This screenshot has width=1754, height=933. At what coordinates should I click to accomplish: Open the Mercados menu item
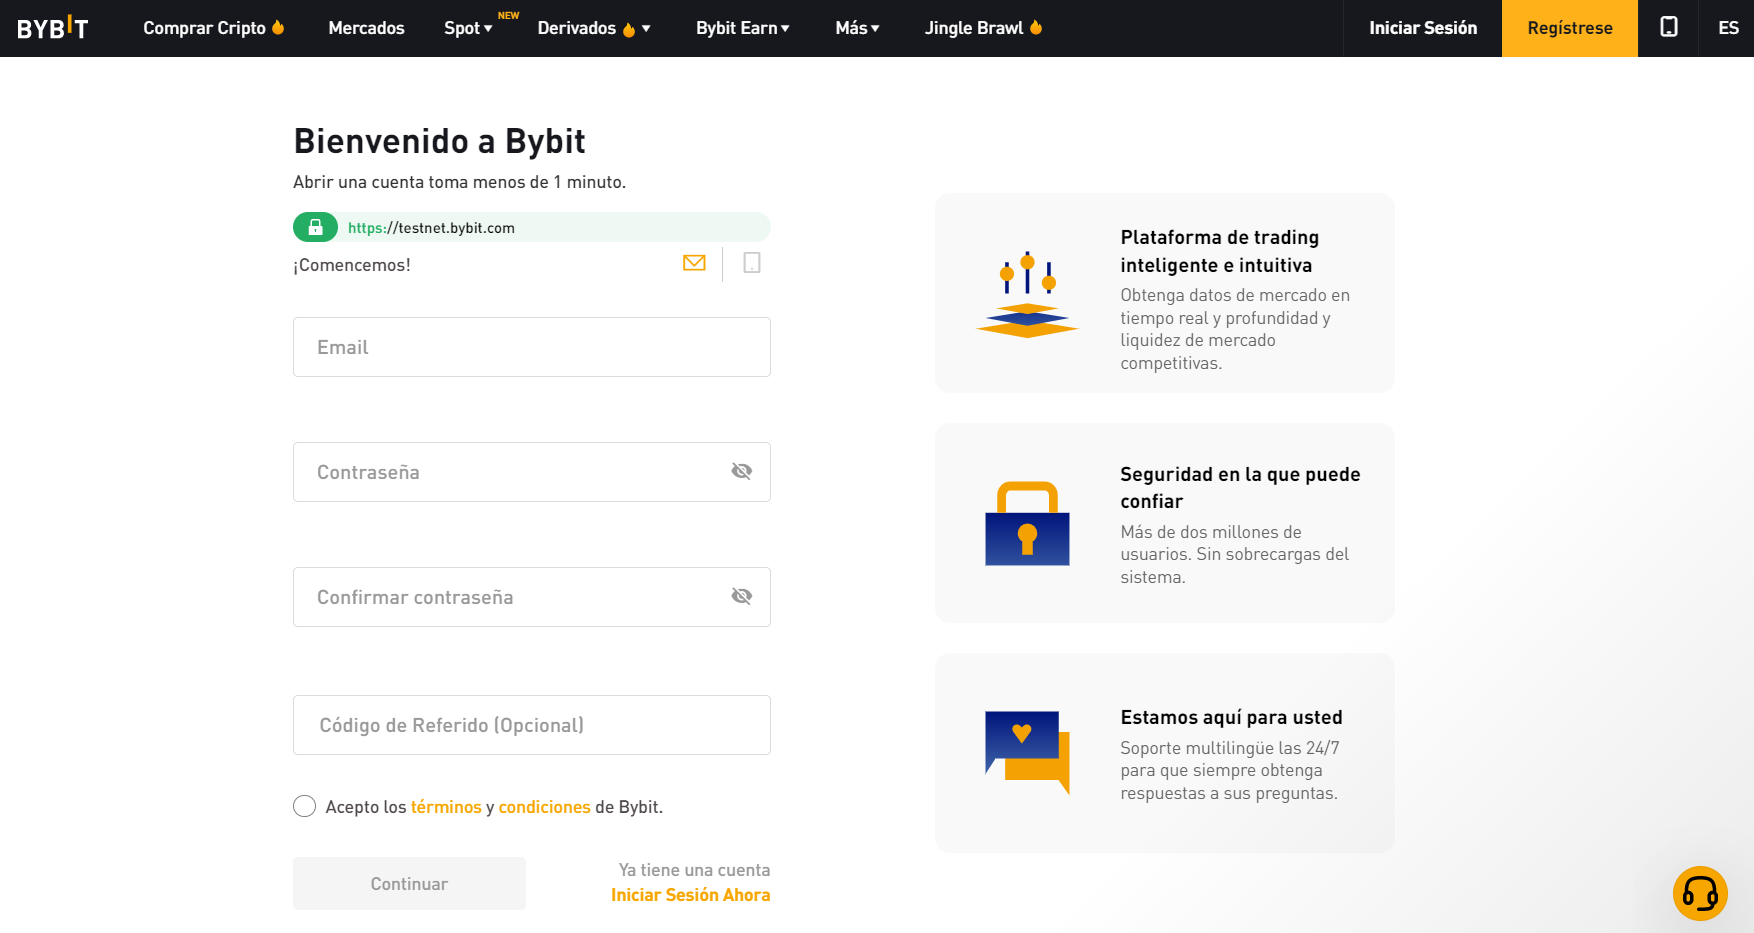(366, 28)
